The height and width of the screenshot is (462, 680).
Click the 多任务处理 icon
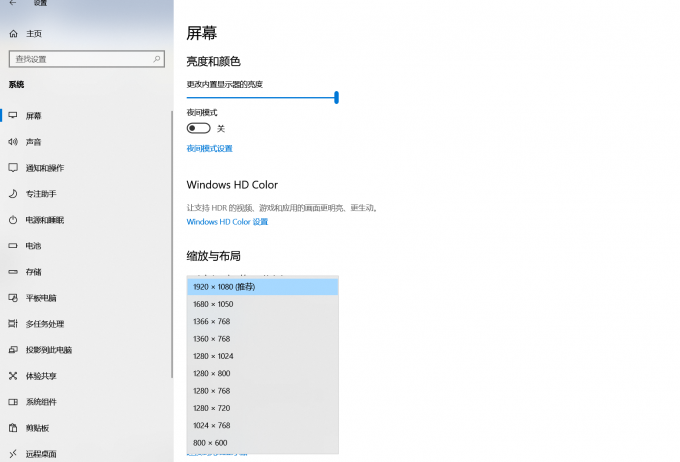pos(13,324)
